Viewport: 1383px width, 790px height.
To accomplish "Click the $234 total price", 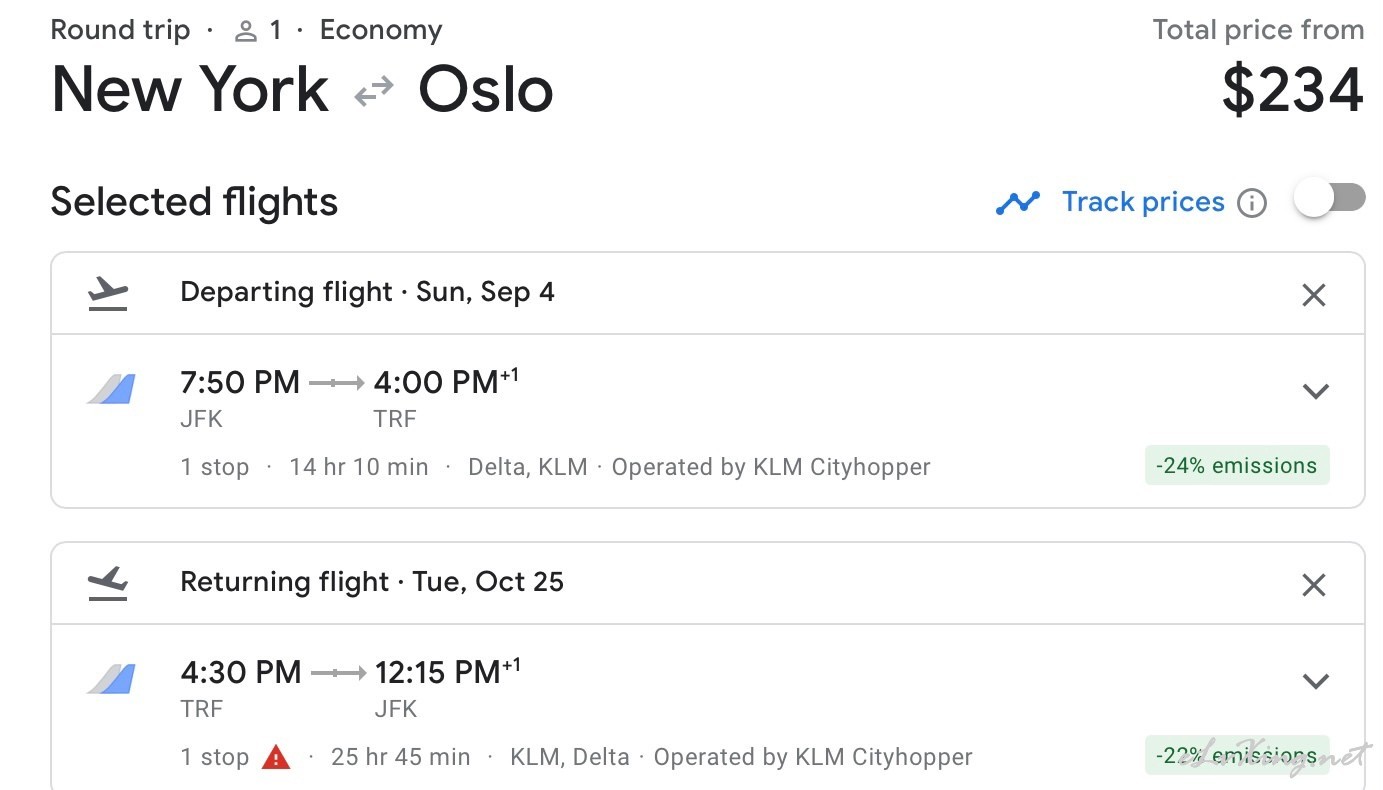I will (1292, 90).
